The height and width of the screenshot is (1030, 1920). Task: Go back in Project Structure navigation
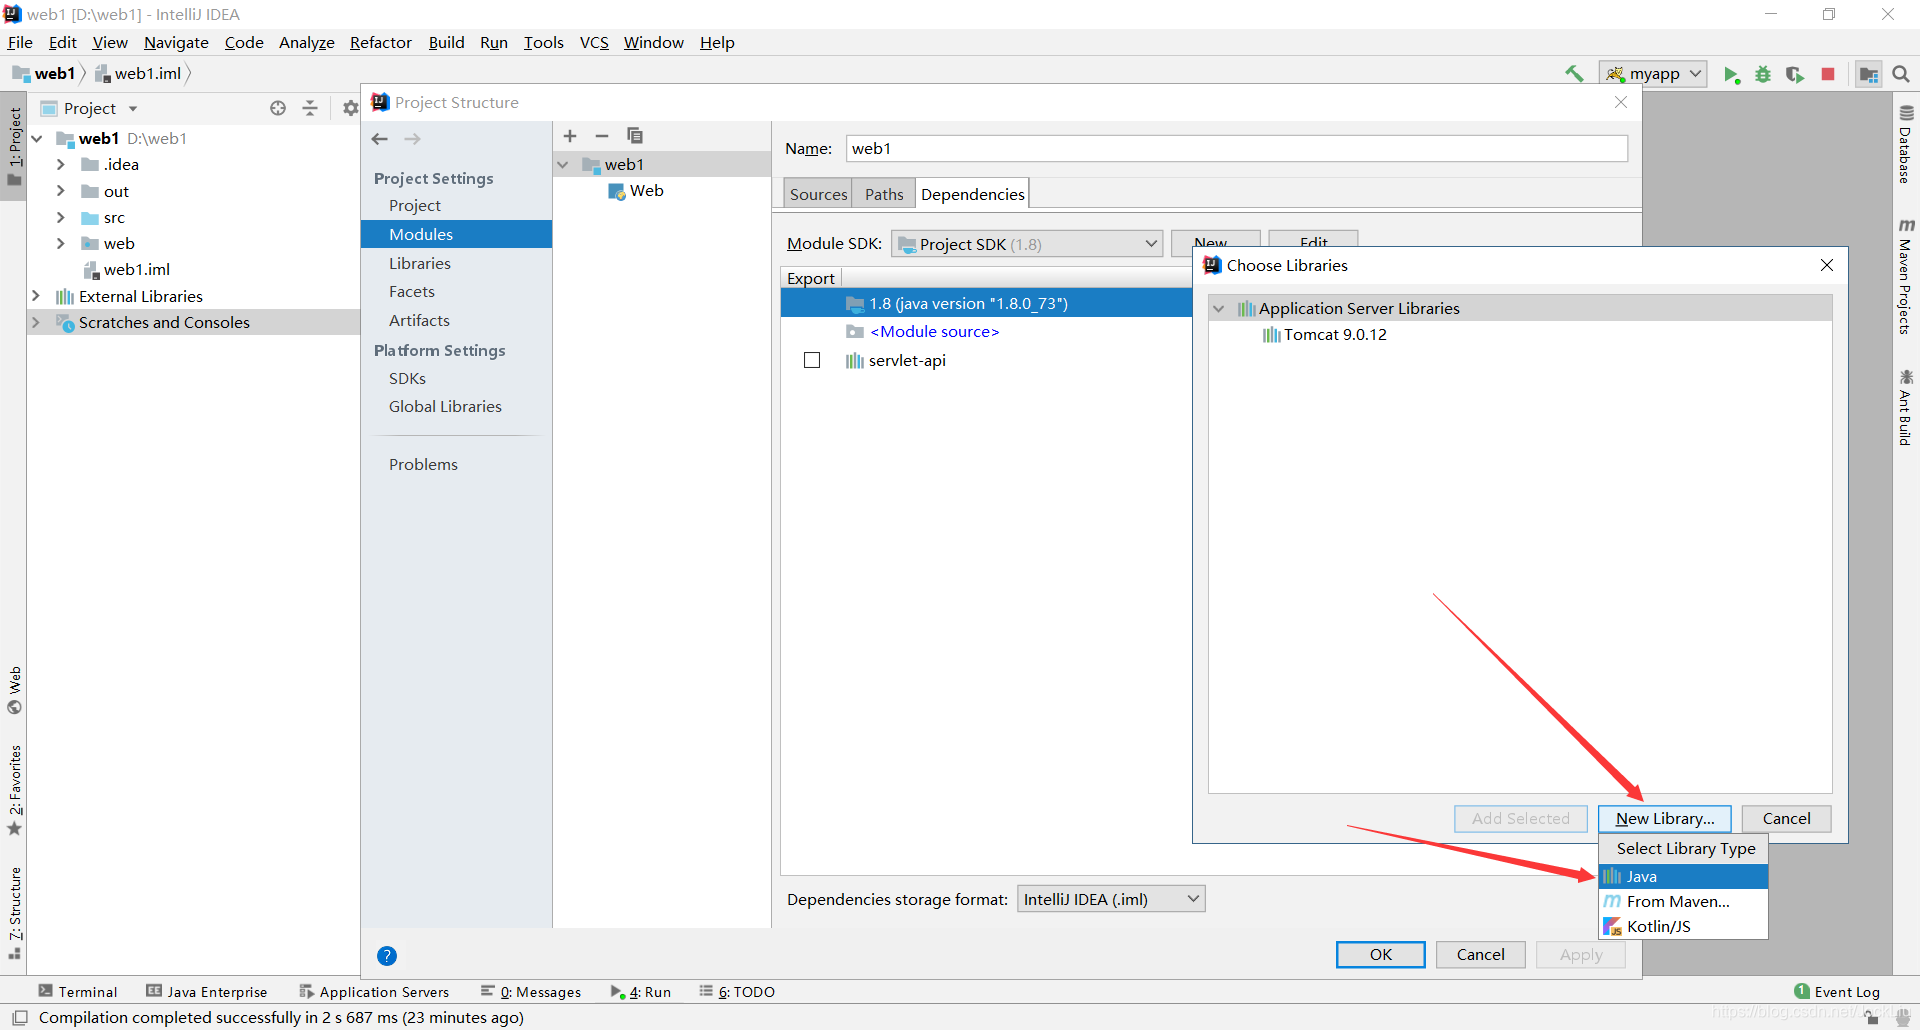point(380,139)
